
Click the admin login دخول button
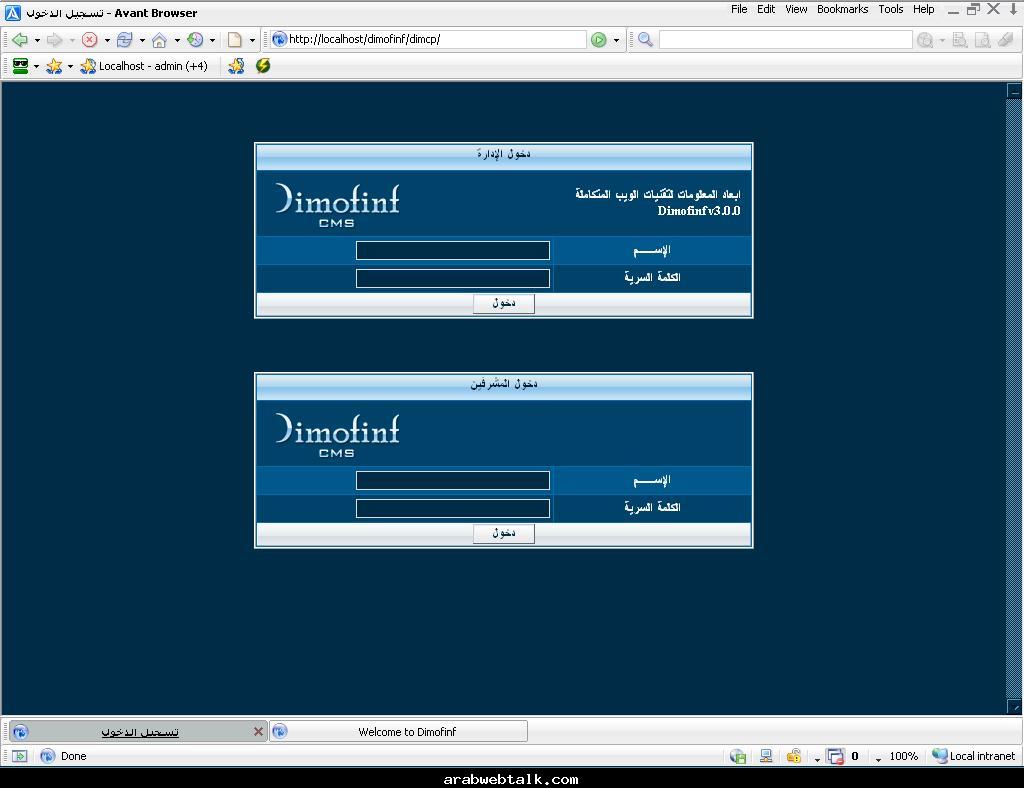[x=504, y=304]
